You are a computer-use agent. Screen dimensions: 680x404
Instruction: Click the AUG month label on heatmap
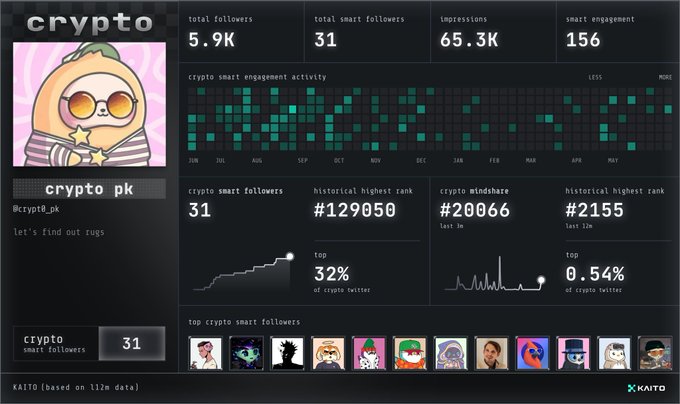coord(257,160)
